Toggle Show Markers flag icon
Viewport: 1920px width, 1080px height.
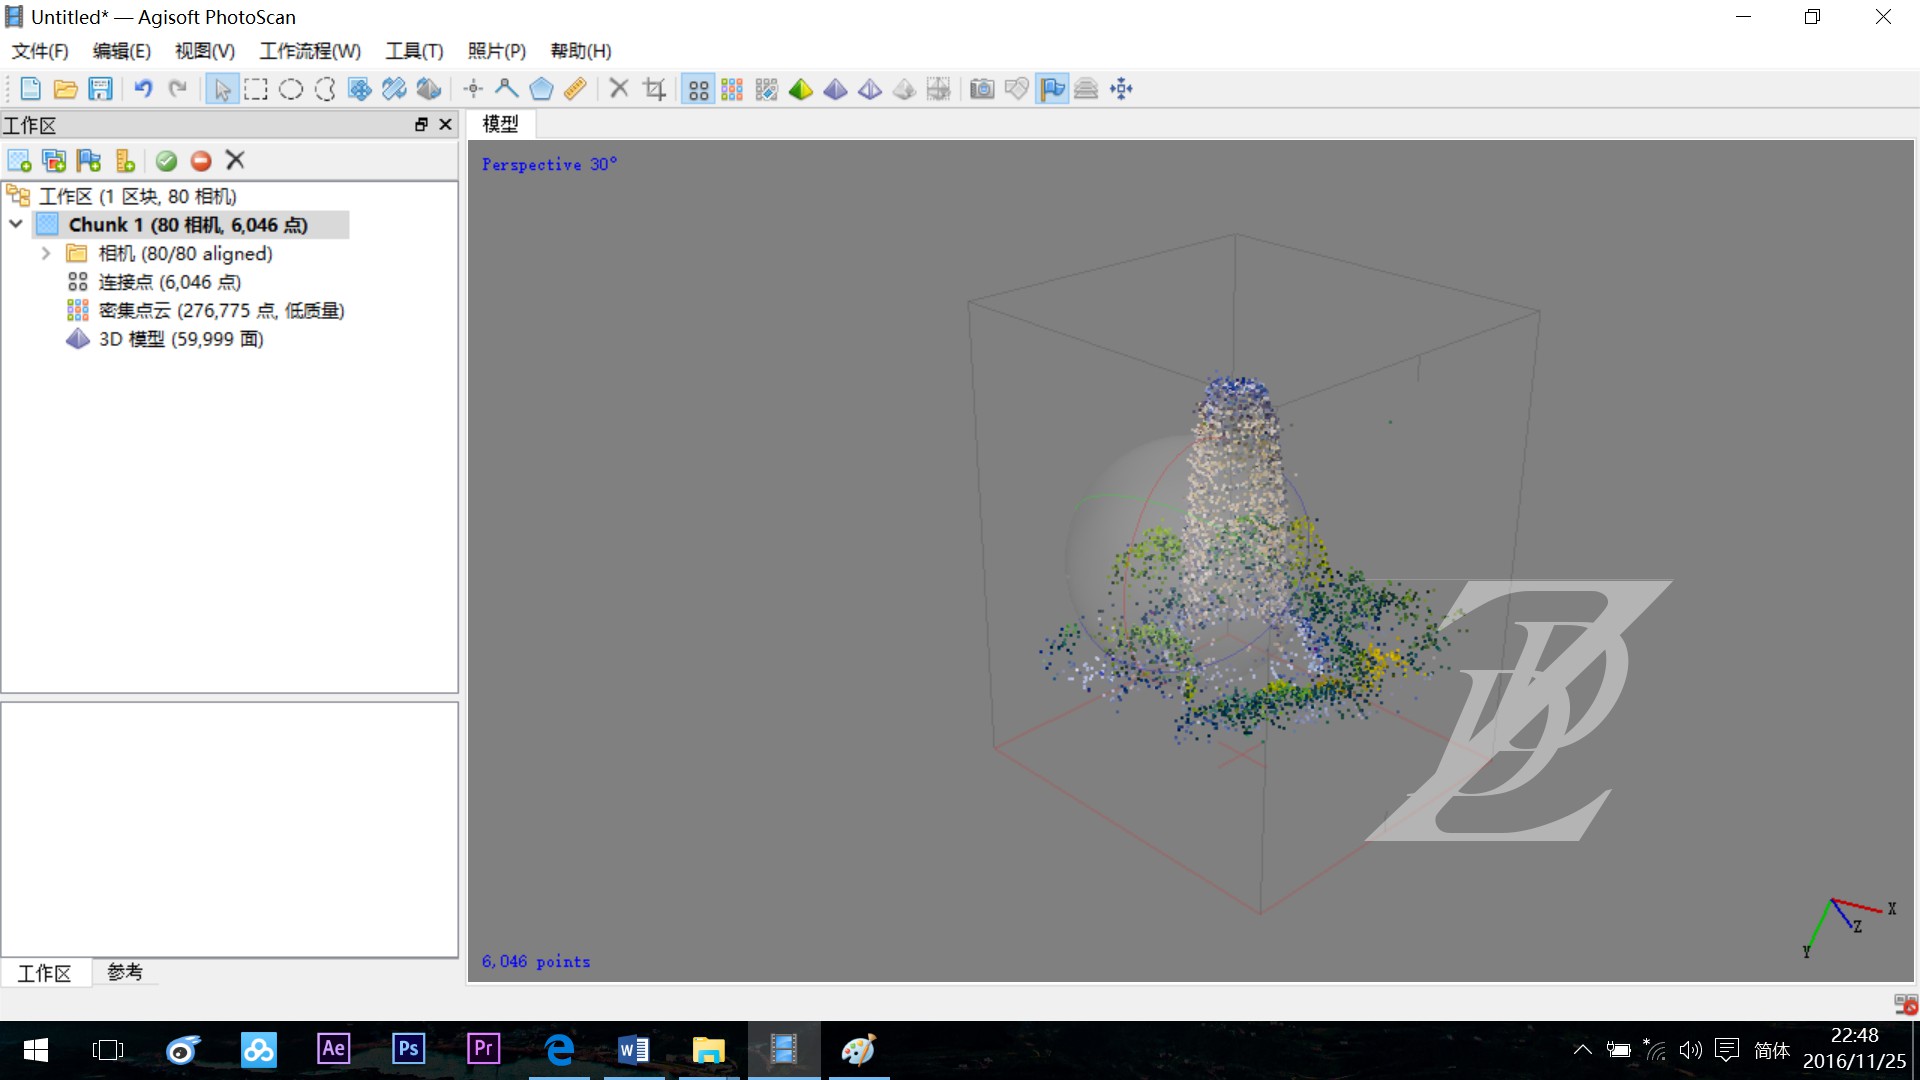(1052, 89)
